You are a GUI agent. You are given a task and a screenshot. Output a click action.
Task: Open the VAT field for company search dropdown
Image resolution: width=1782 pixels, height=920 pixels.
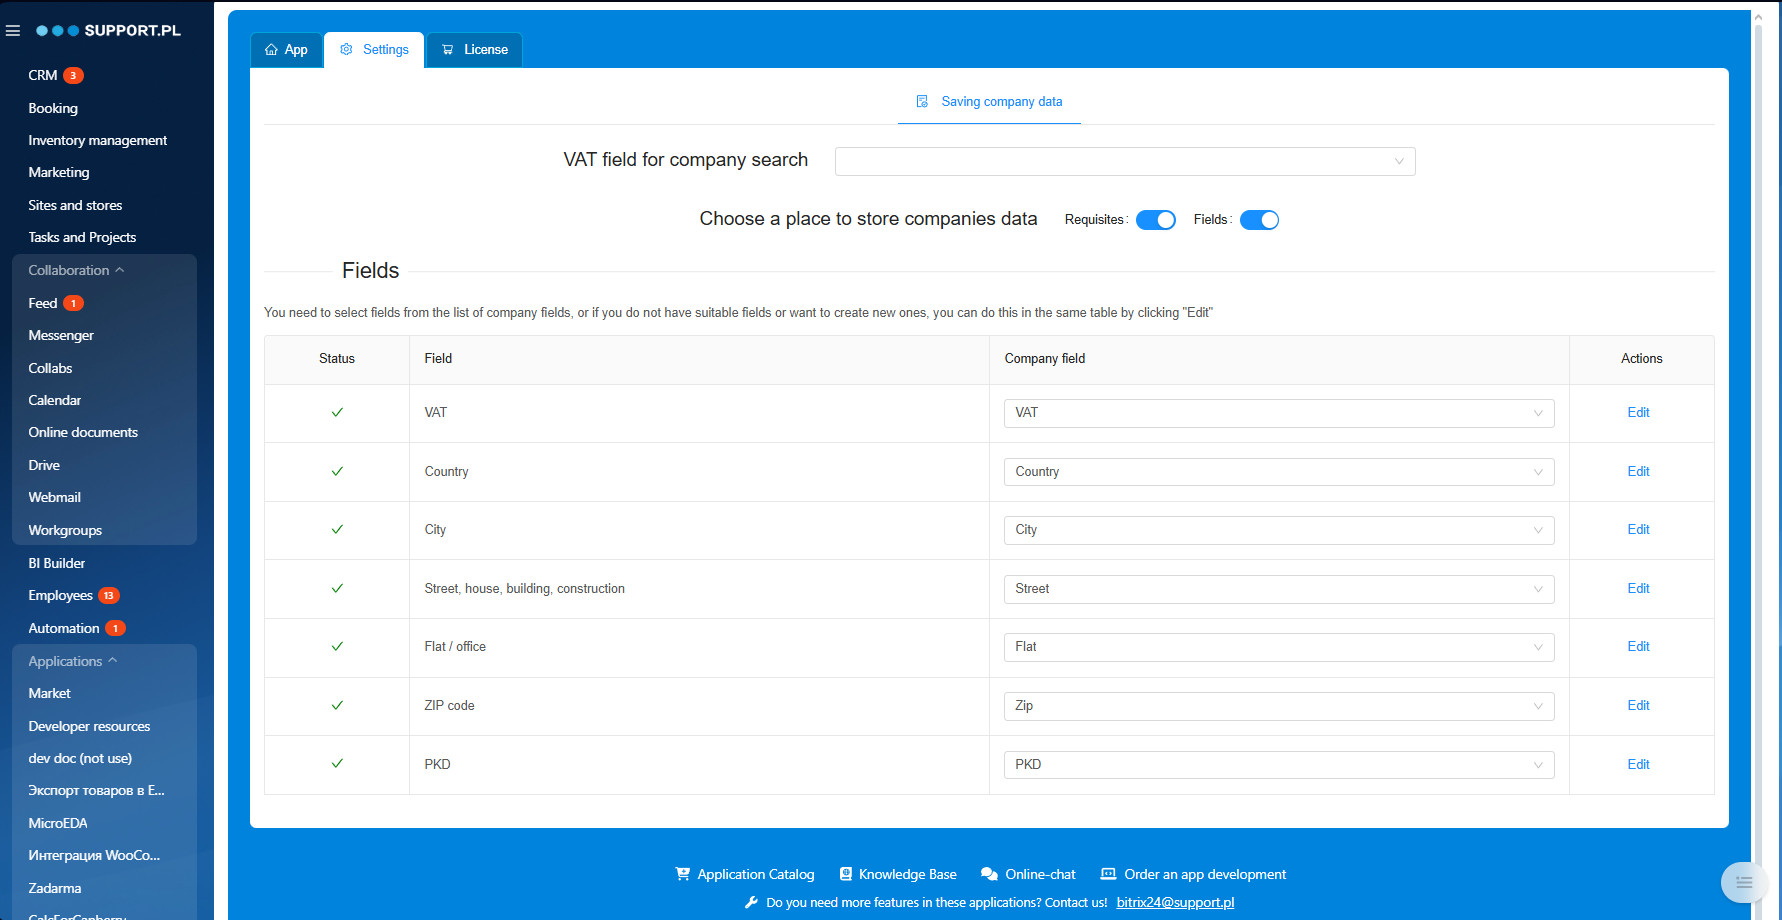(1124, 162)
